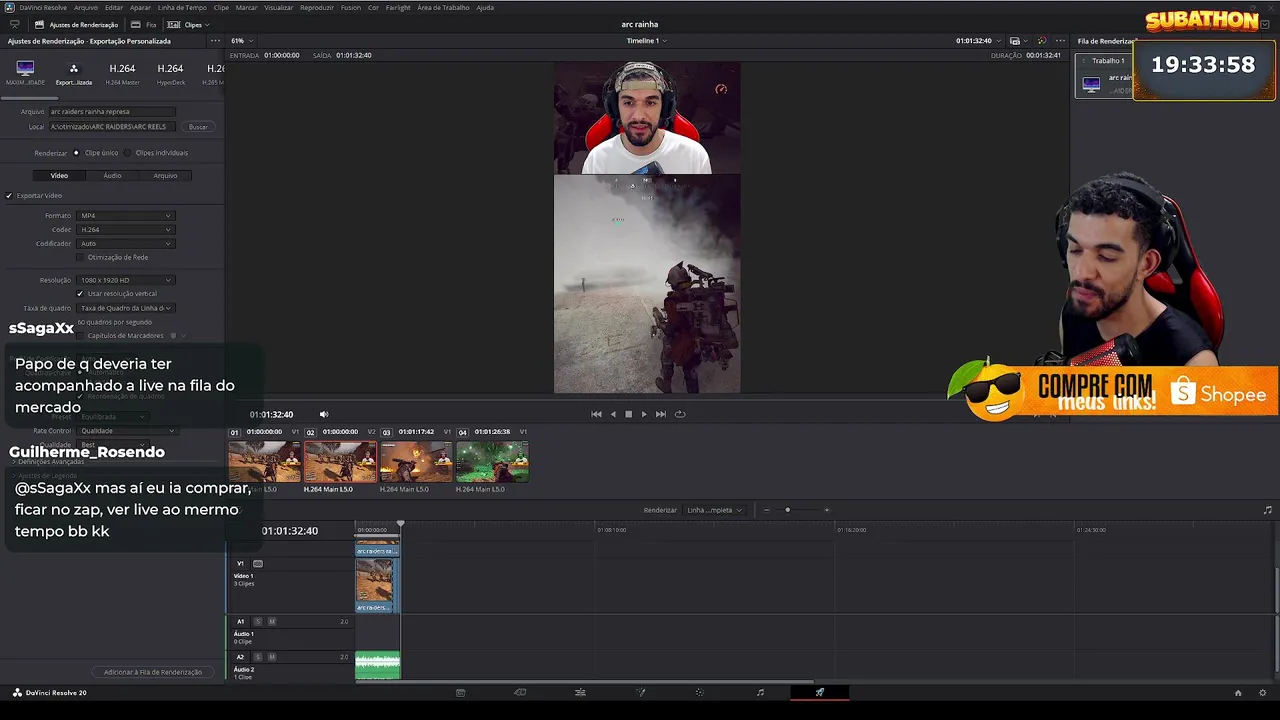
Task: Enable Otimização de Rede checkbox
Action: click(x=80, y=257)
